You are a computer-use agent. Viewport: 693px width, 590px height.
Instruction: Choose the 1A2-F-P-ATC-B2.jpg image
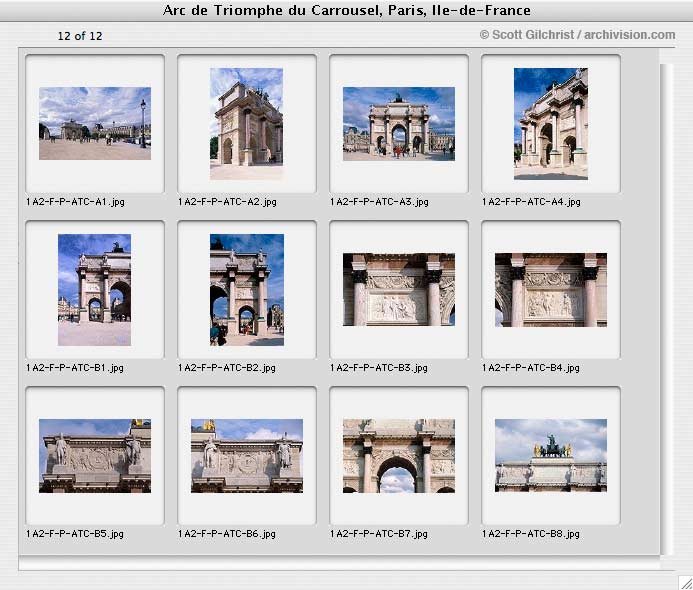(x=247, y=290)
